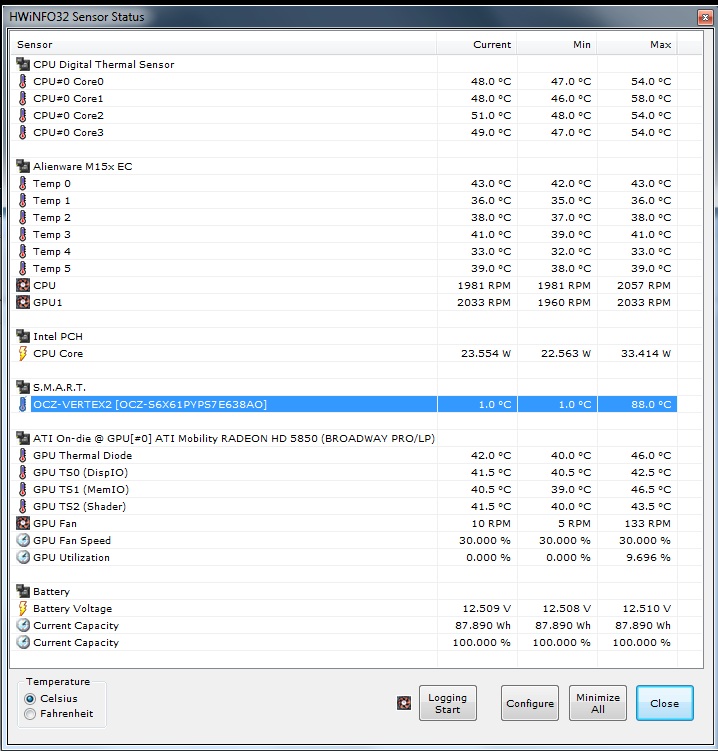Switch temperature units to Fahrenheit

tap(30, 714)
